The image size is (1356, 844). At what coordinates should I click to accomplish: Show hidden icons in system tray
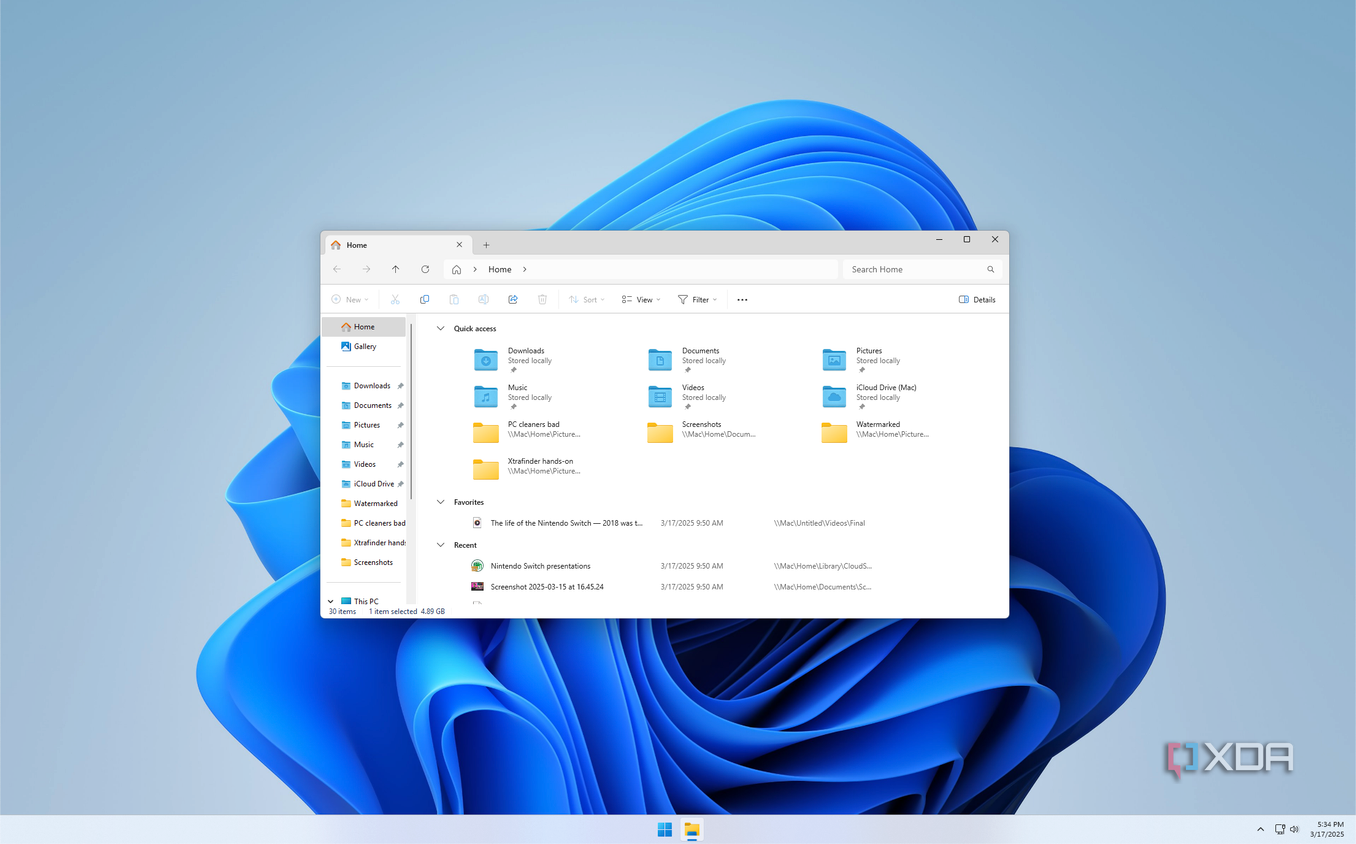(1260, 829)
